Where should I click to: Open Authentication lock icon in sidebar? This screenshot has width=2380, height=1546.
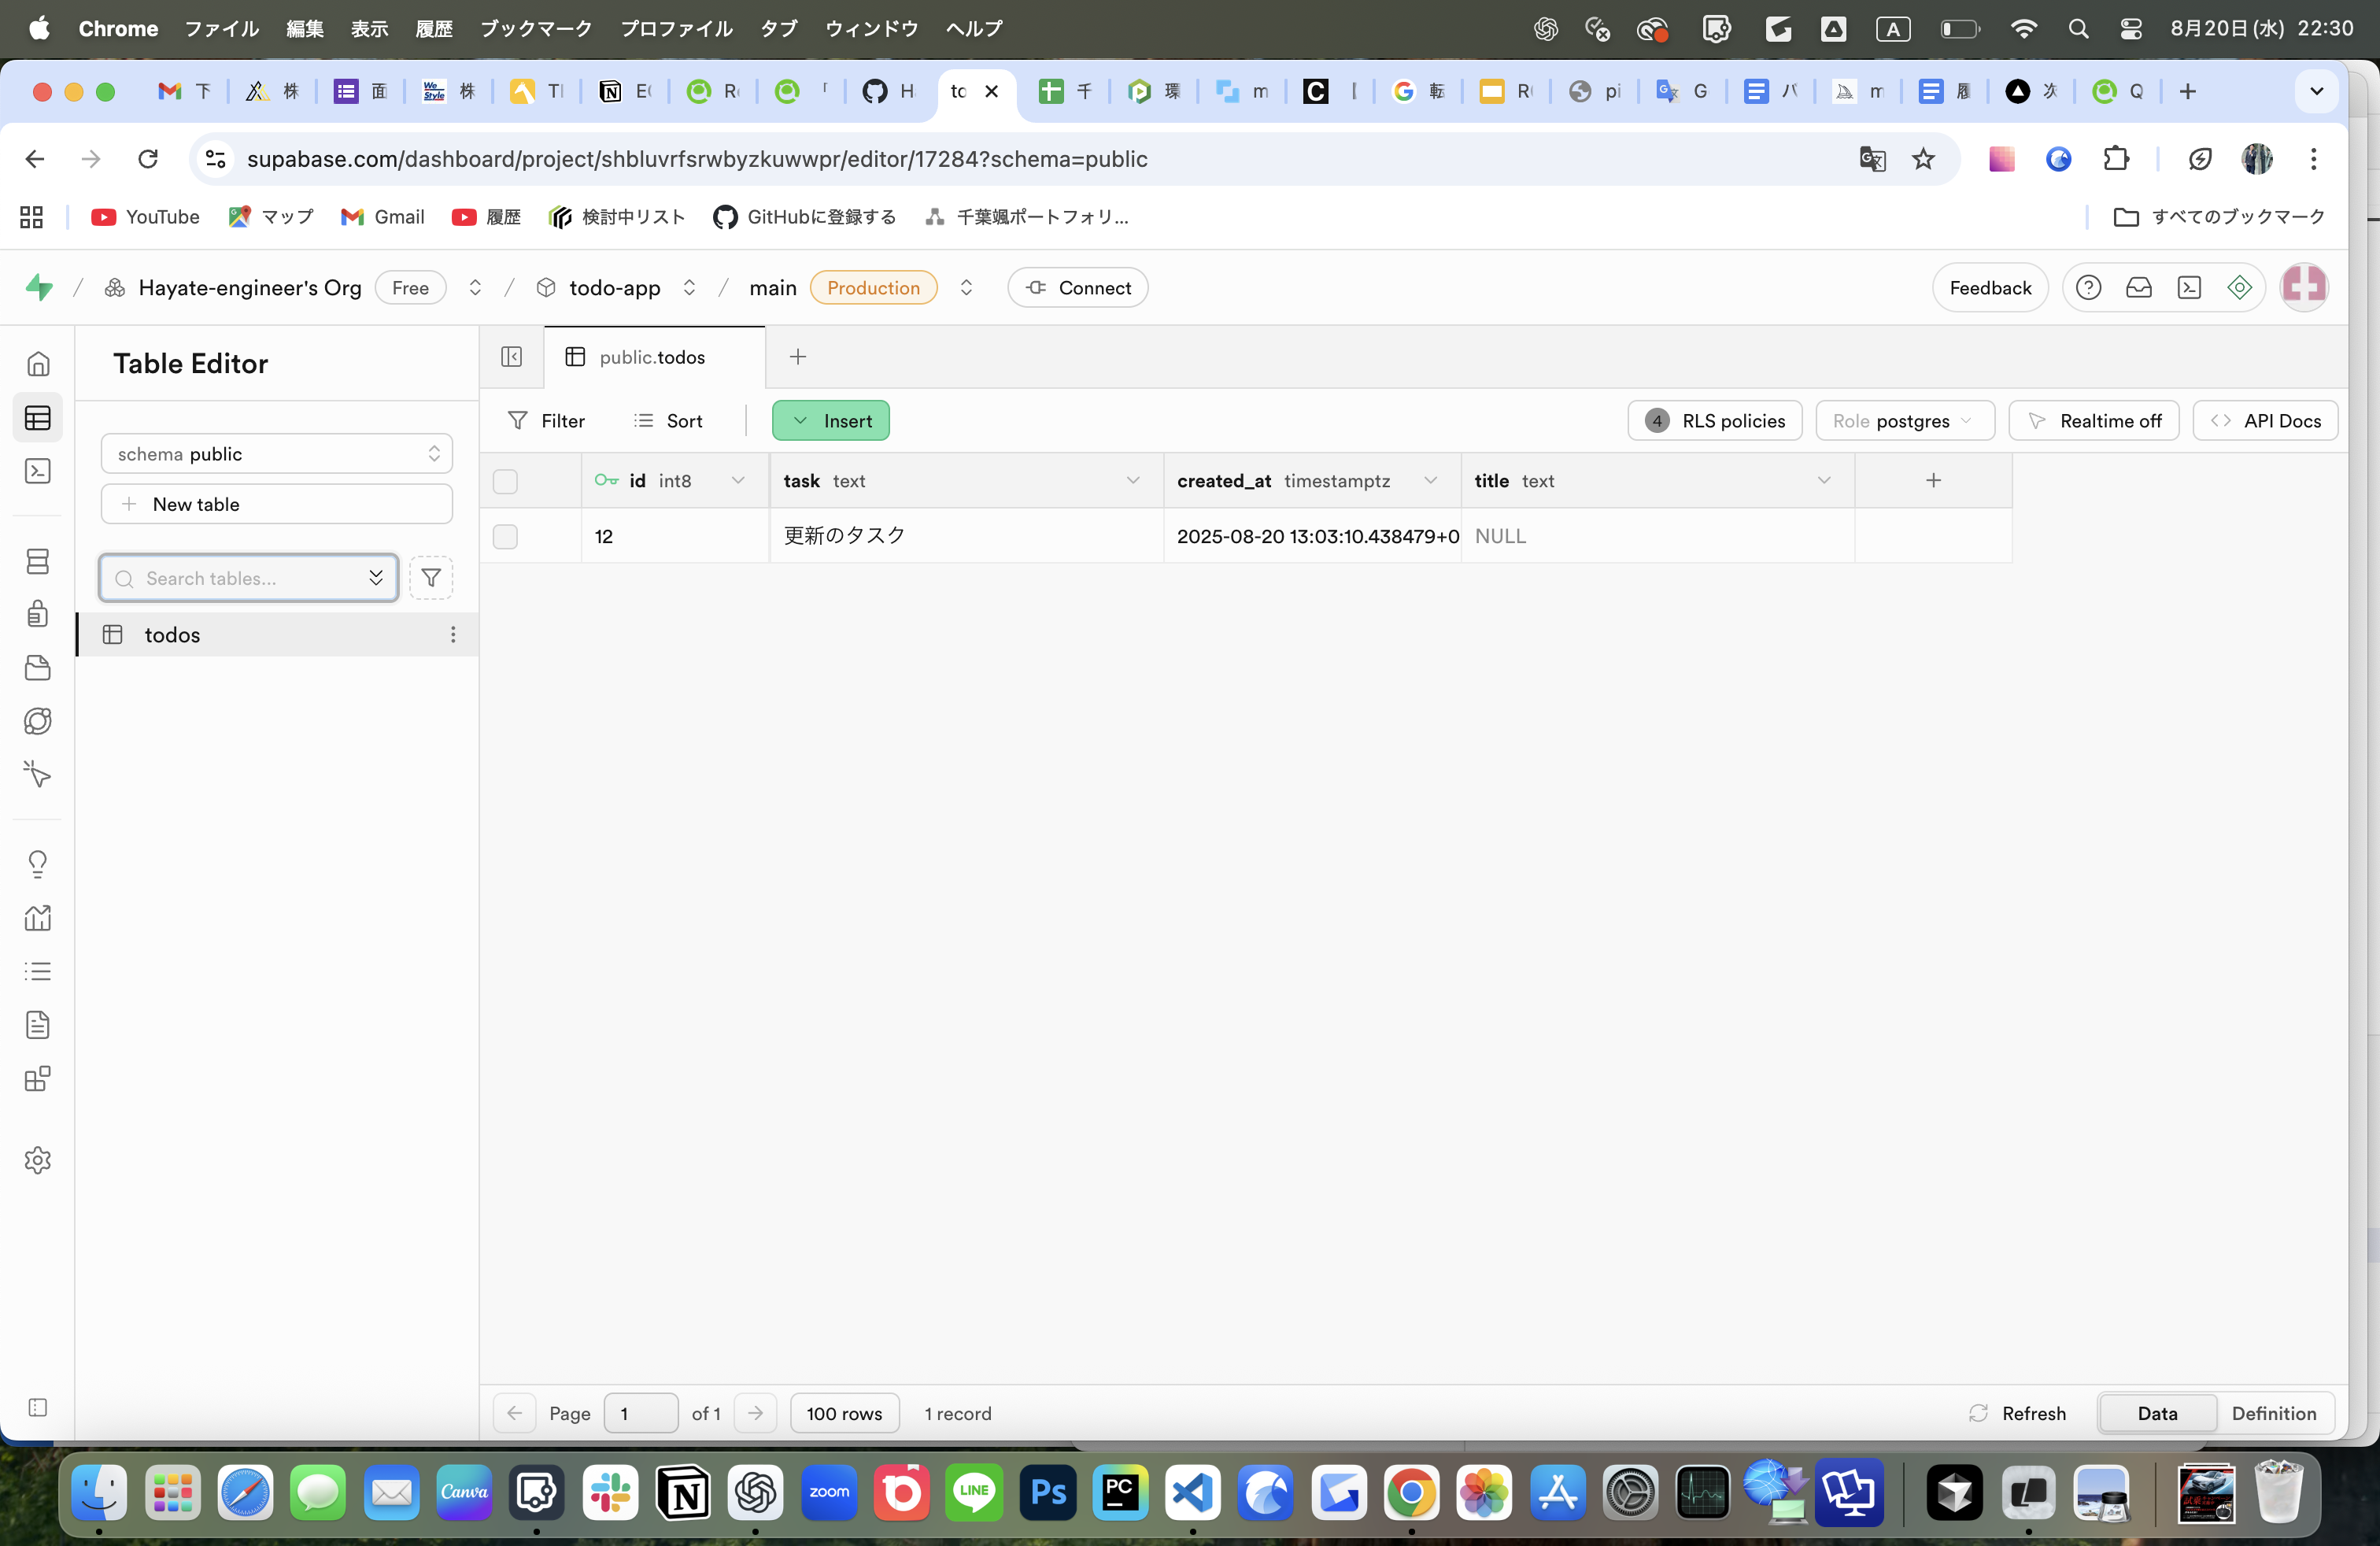click(38, 613)
